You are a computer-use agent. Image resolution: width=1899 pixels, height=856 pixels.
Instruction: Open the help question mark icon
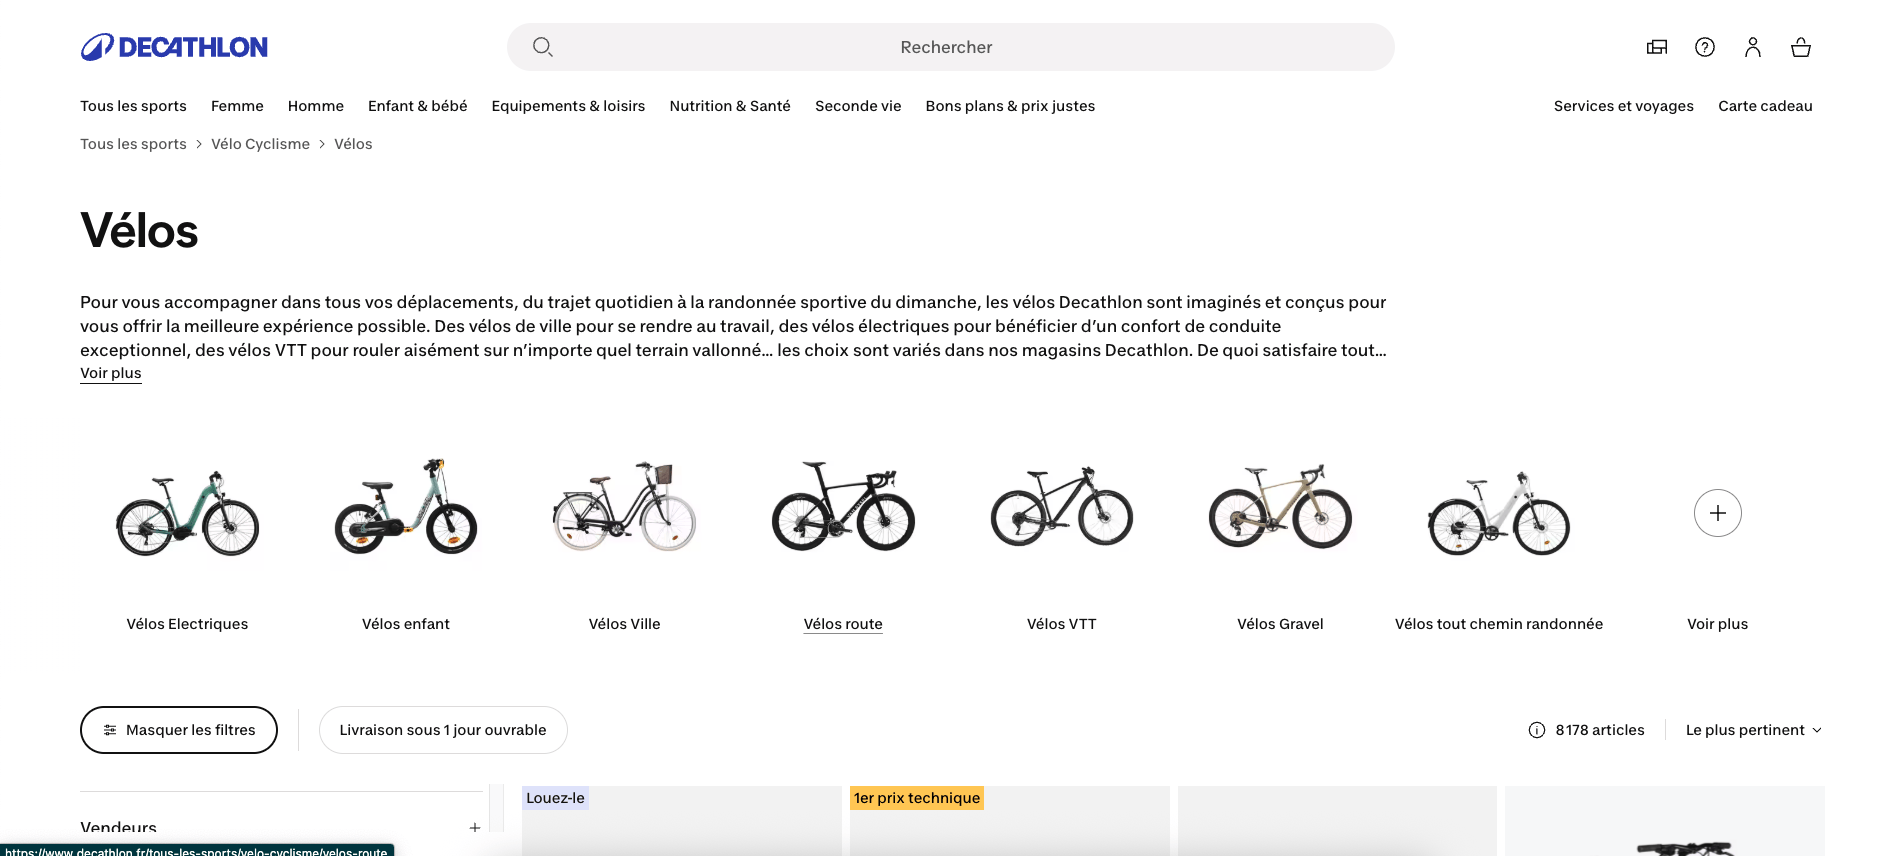1705,47
